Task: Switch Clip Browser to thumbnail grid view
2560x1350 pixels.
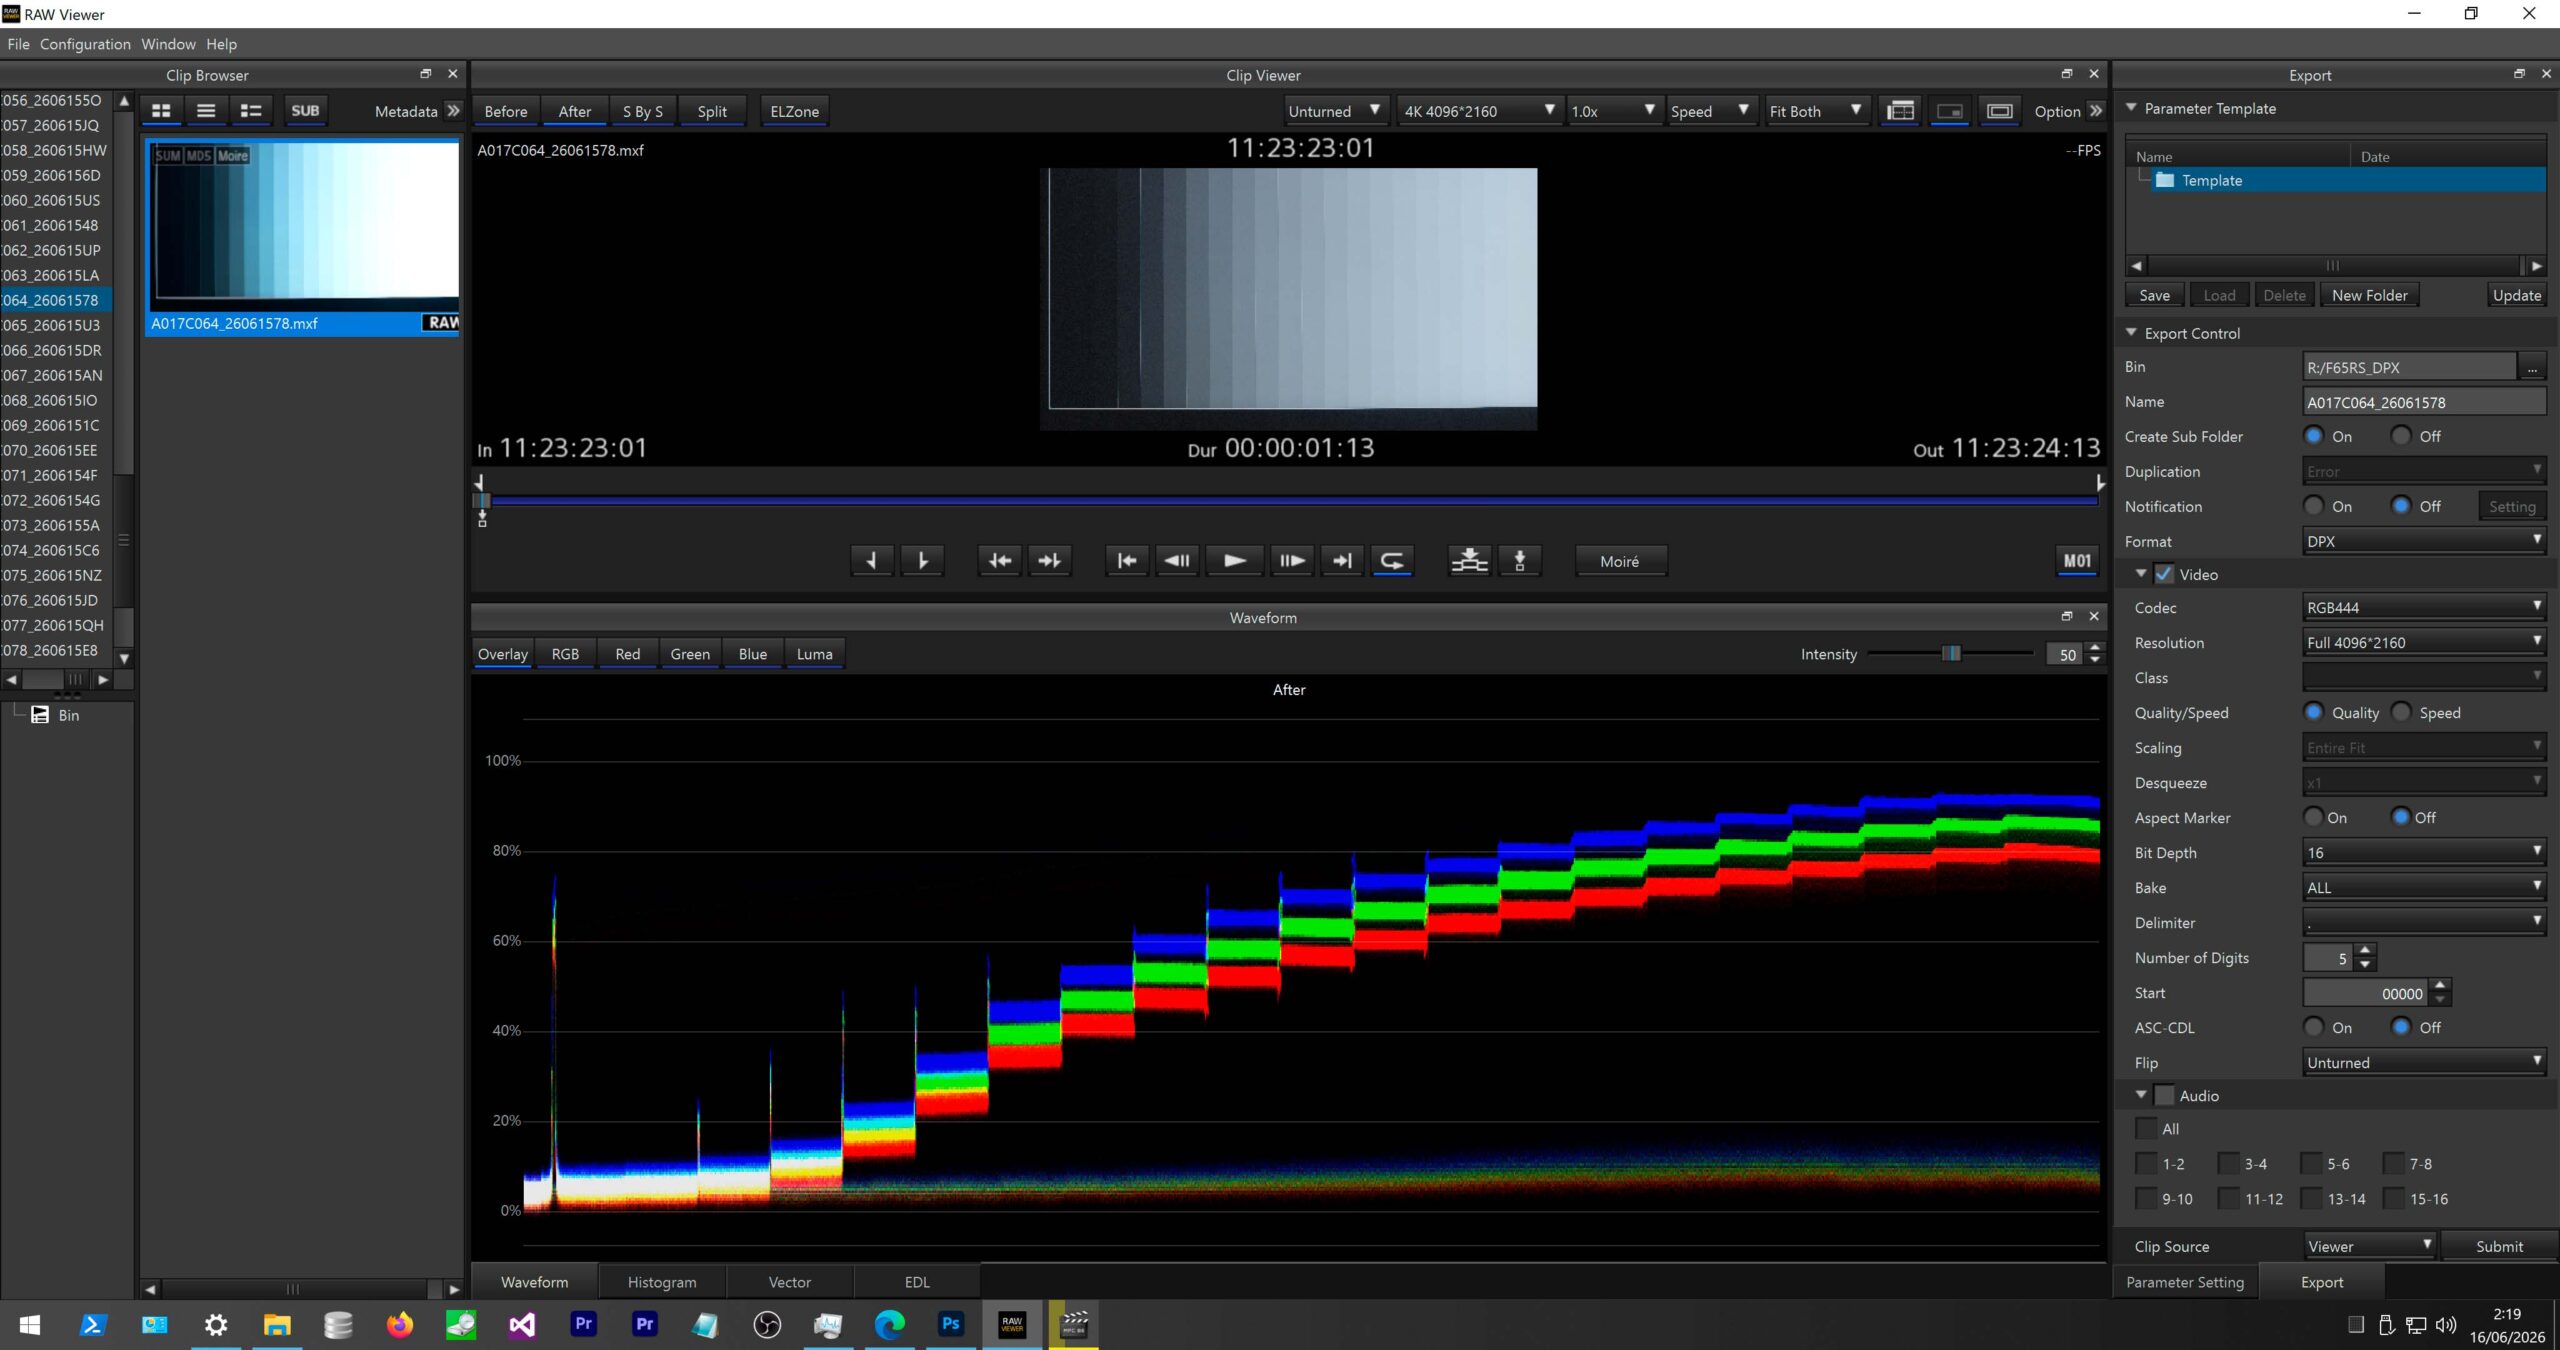Action: coord(161,111)
